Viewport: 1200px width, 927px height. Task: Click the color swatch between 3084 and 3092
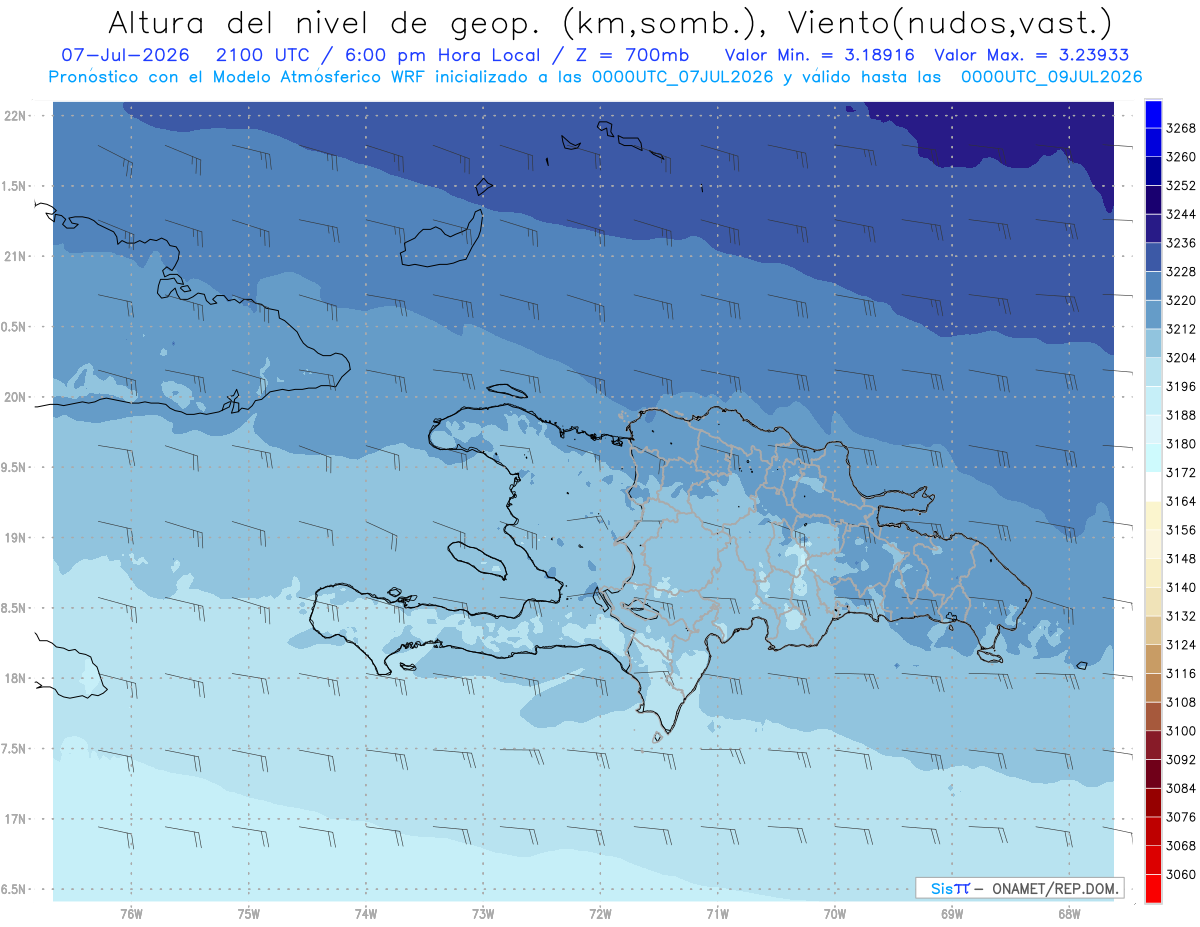point(1153,774)
